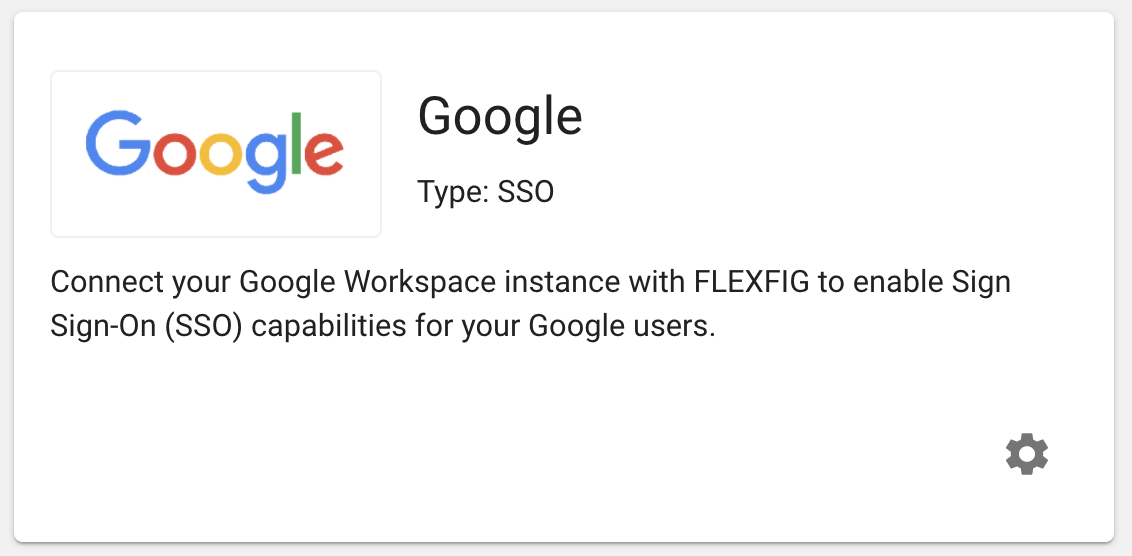Select the Google card title heading
1132x556 pixels.
pyautogui.click(x=500, y=117)
